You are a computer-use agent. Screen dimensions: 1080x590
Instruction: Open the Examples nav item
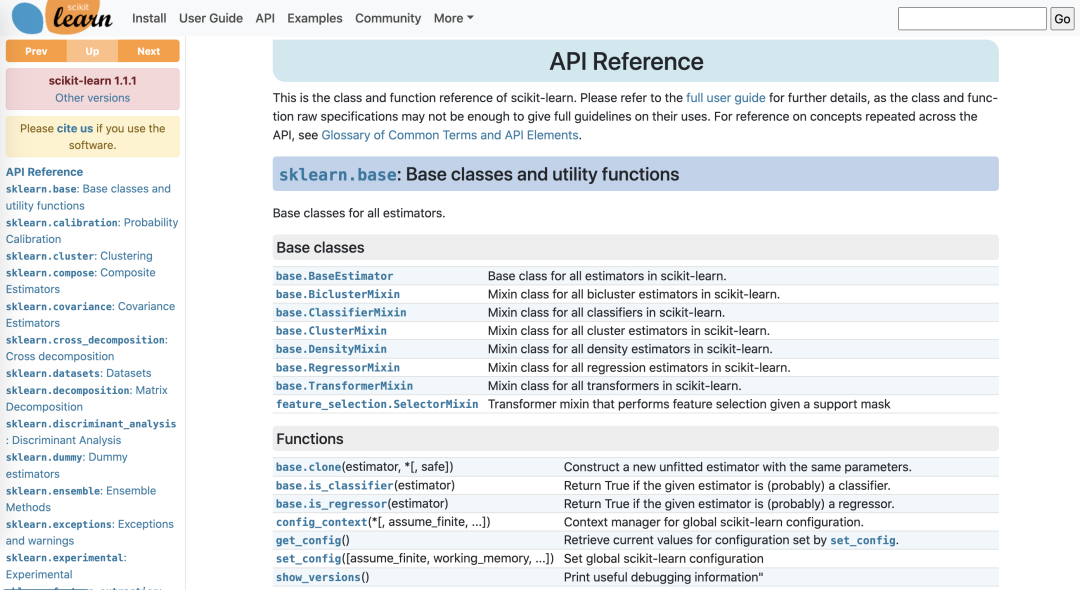tap(314, 18)
